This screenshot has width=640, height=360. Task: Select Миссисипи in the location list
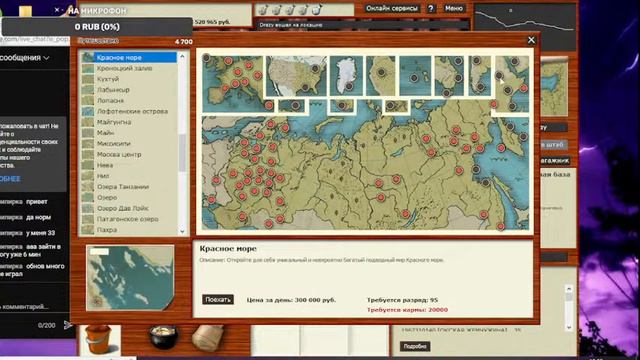(x=129, y=144)
